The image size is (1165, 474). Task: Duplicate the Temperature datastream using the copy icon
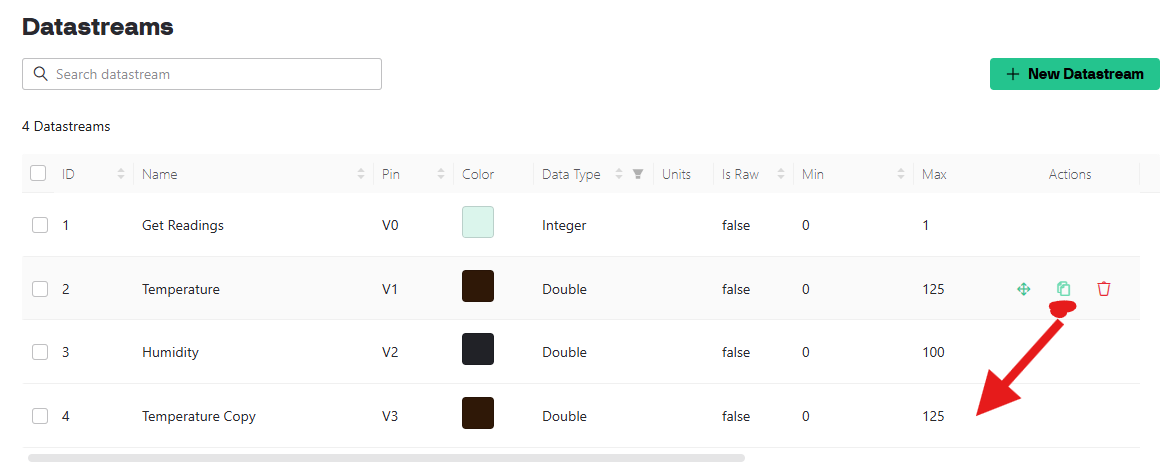tap(1063, 288)
